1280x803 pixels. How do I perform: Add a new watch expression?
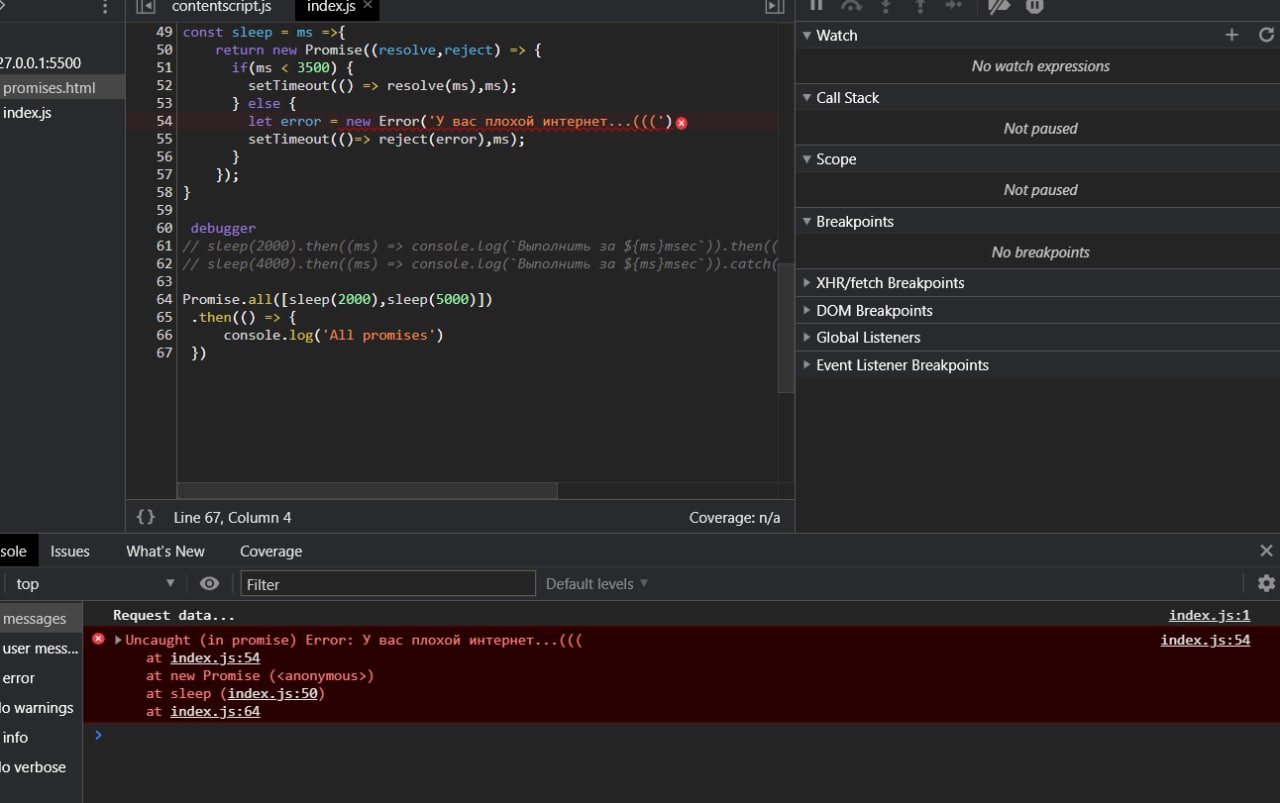(1232, 35)
